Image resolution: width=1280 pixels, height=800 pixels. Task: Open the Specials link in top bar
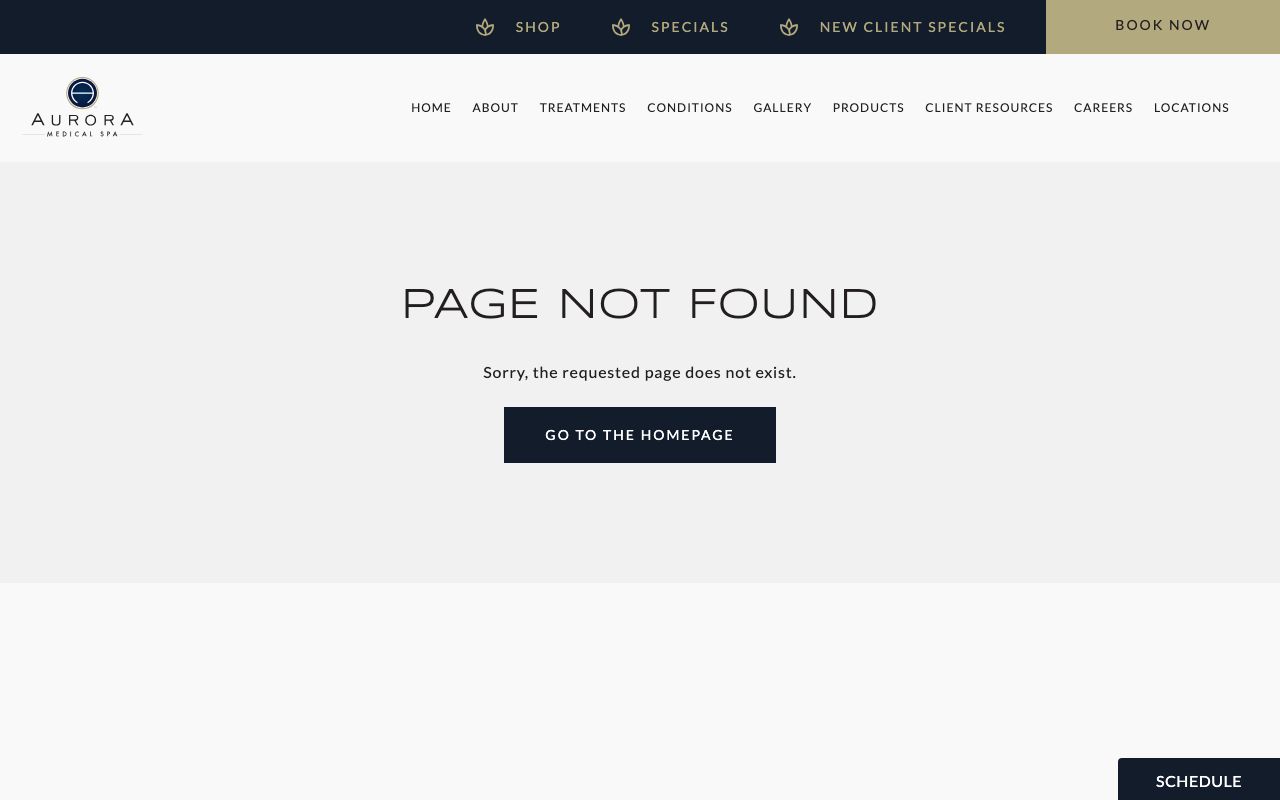[x=690, y=27]
